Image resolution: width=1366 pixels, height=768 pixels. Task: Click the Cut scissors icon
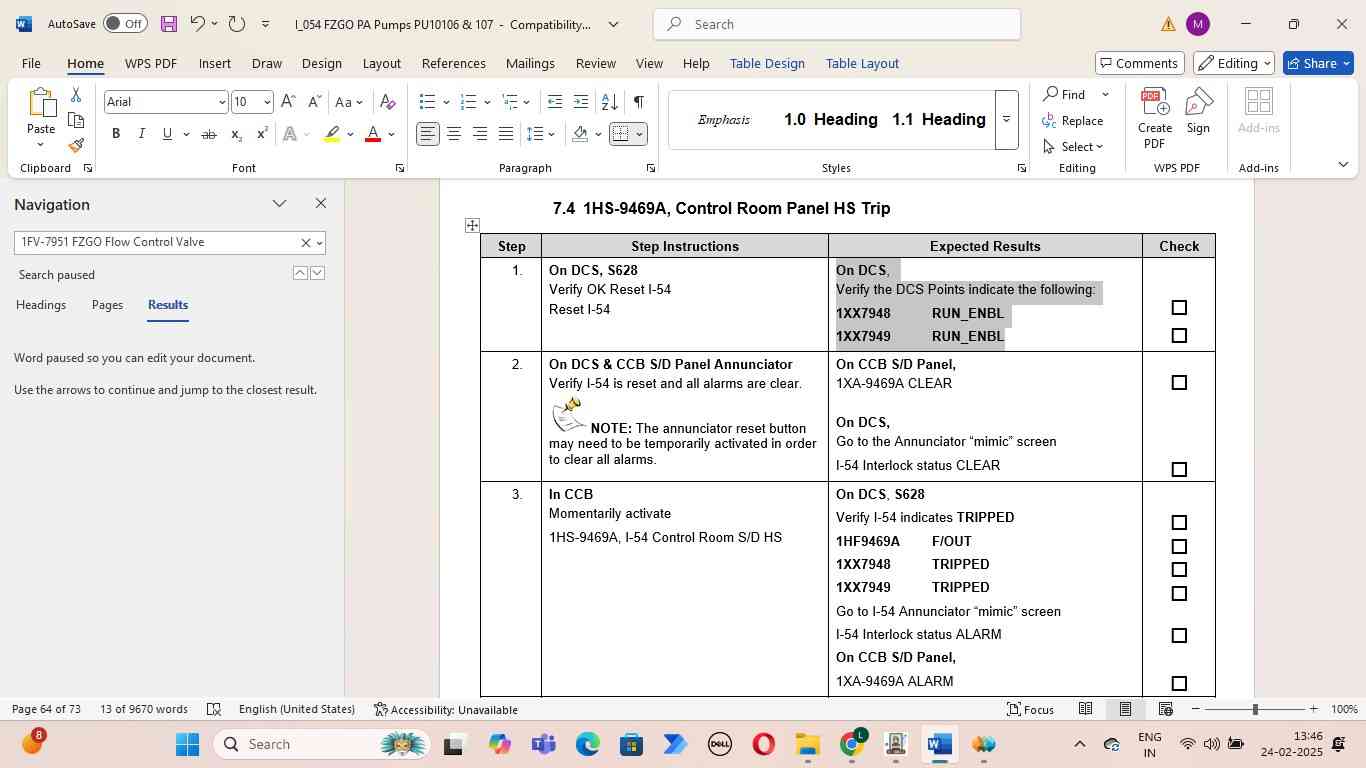click(76, 95)
